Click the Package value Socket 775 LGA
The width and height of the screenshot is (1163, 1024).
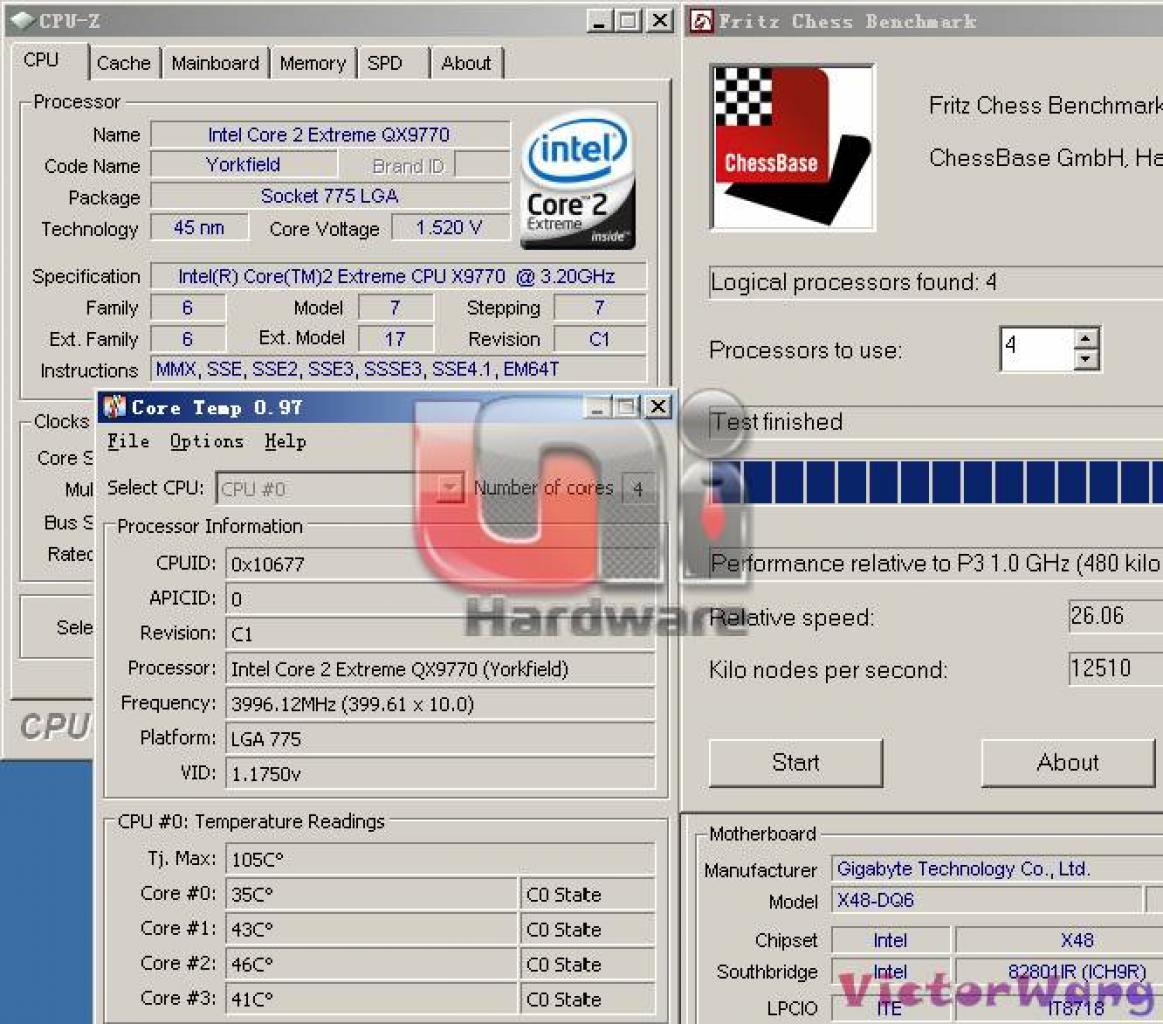[x=330, y=196]
